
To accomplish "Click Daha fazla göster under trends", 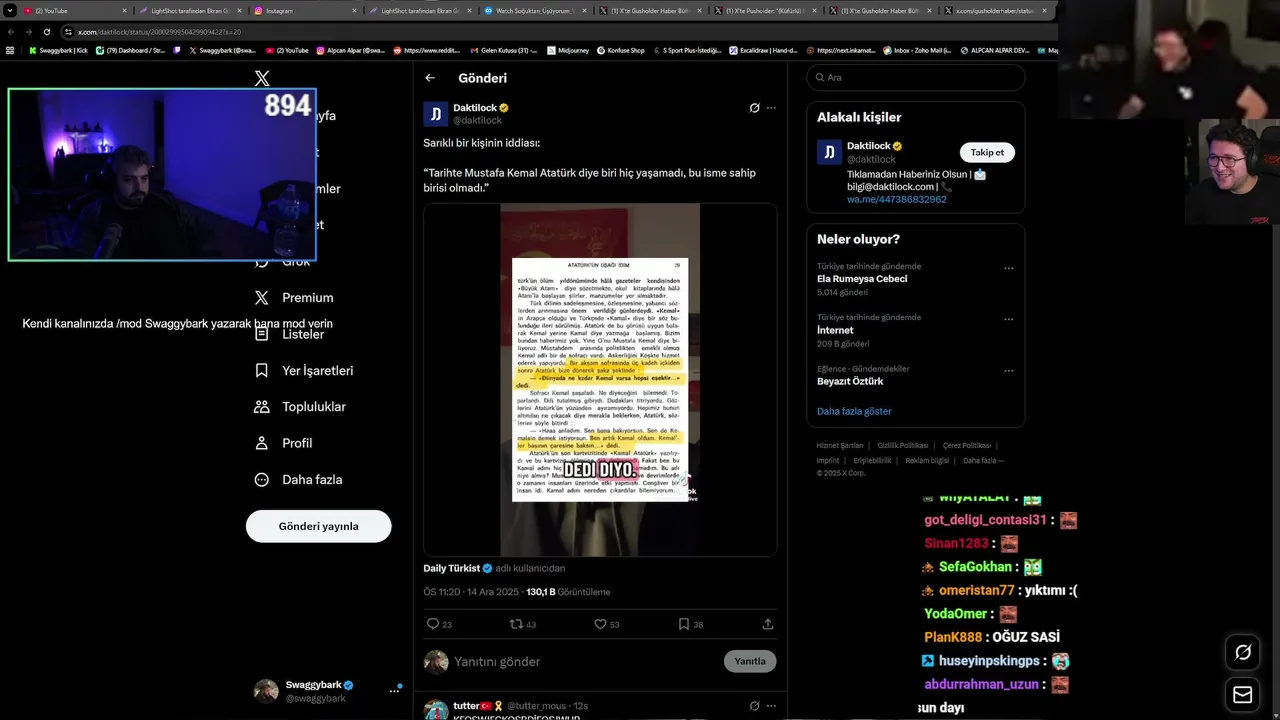I will (x=854, y=411).
